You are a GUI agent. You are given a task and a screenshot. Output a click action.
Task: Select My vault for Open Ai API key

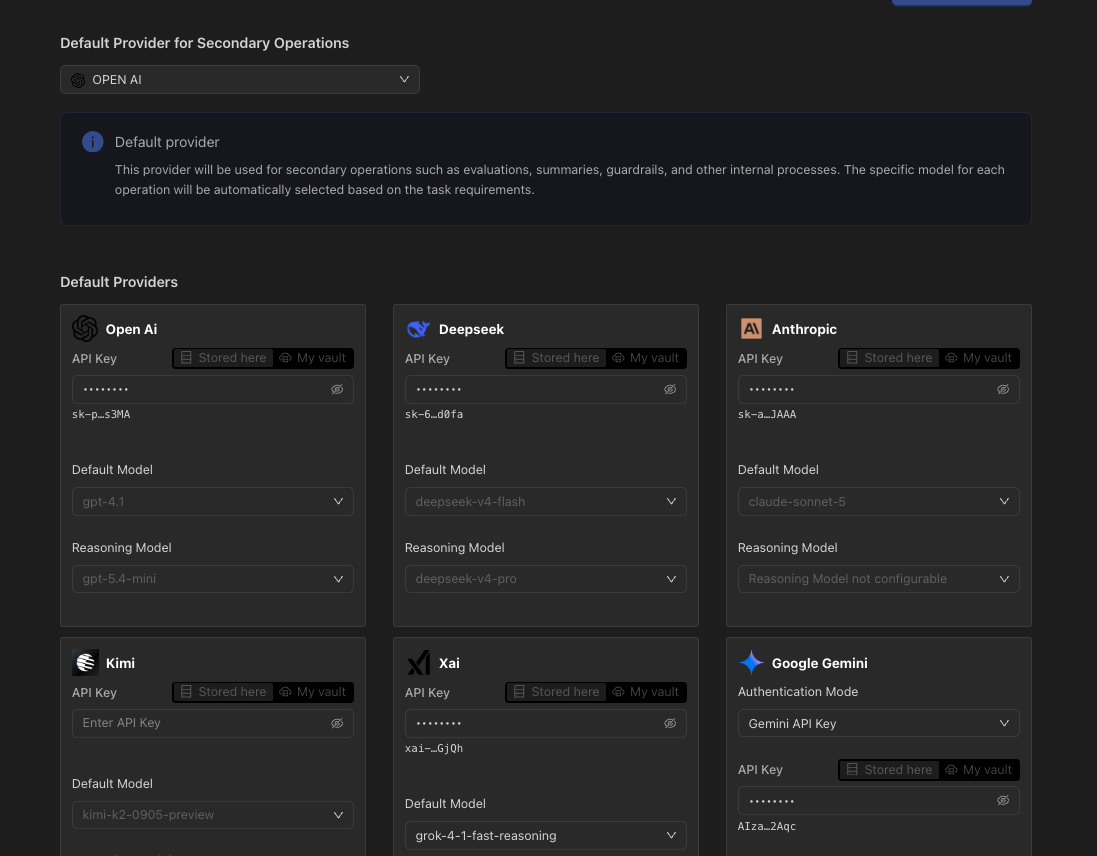coord(313,358)
